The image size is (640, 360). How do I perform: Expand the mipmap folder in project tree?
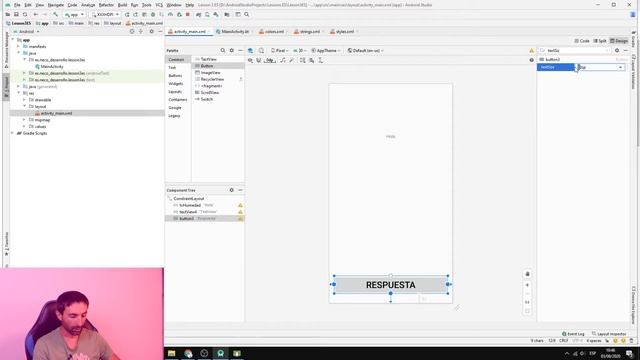[24, 120]
